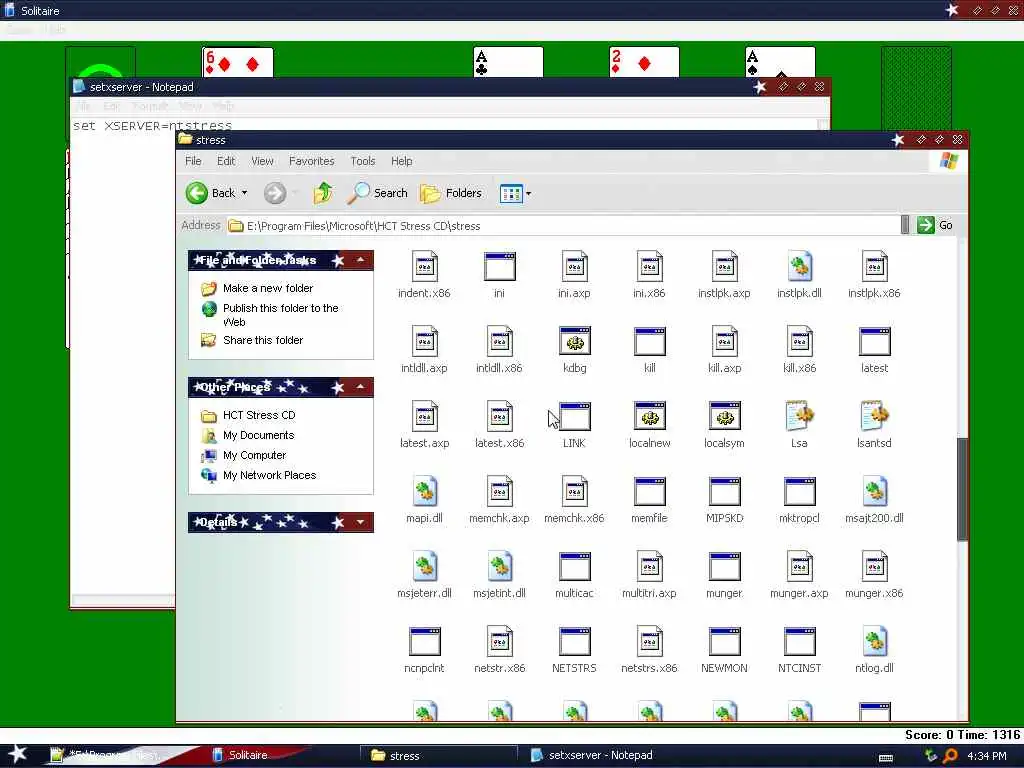Viewport: 1024px width, 768px height.
Task: Open My Network Places link
Action: pyautogui.click(x=270, y=475)
